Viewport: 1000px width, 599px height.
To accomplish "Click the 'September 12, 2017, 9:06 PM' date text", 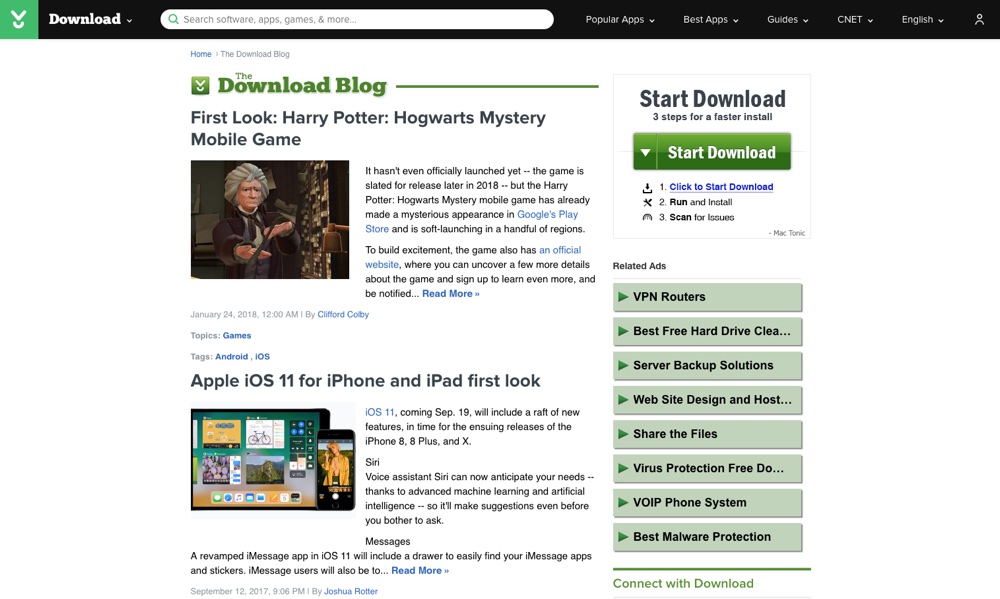I will 247,591.
